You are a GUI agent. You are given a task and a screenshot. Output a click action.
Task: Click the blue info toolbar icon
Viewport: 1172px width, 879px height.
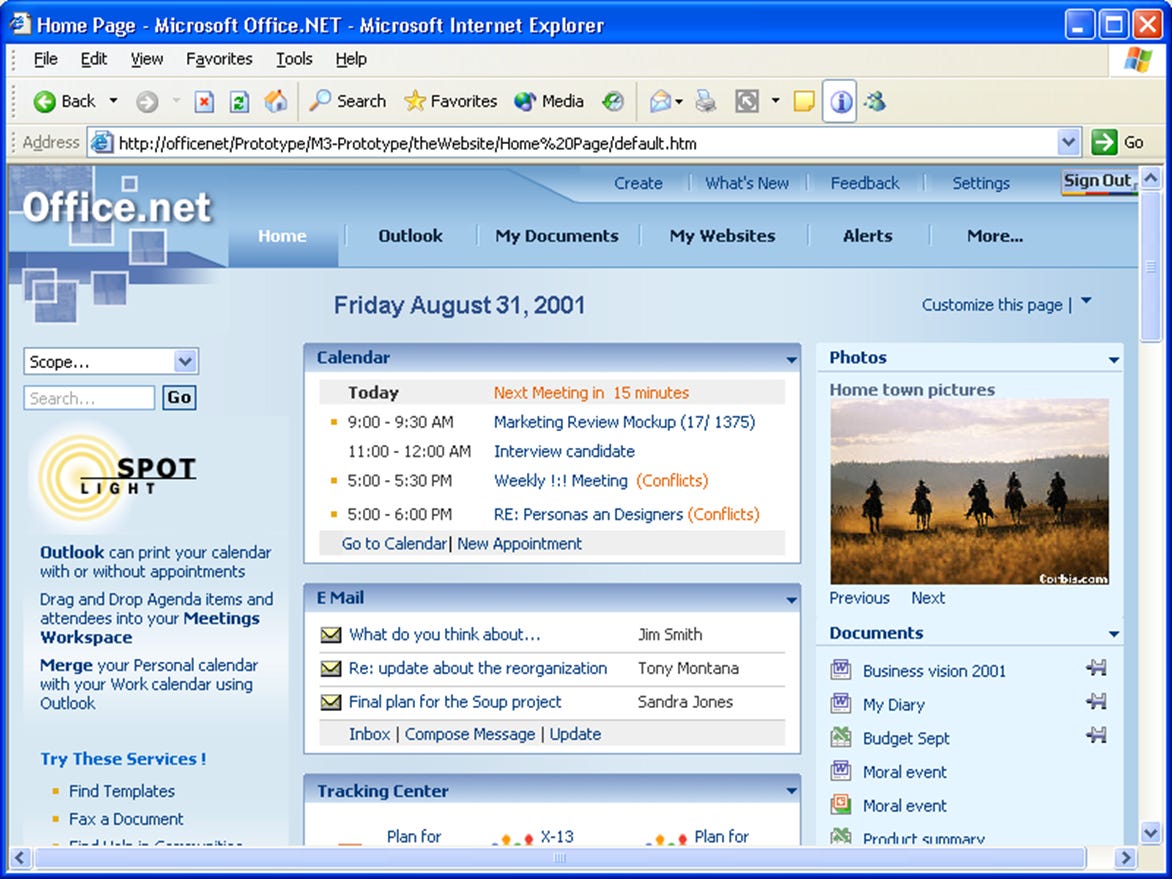pos(840,101)
